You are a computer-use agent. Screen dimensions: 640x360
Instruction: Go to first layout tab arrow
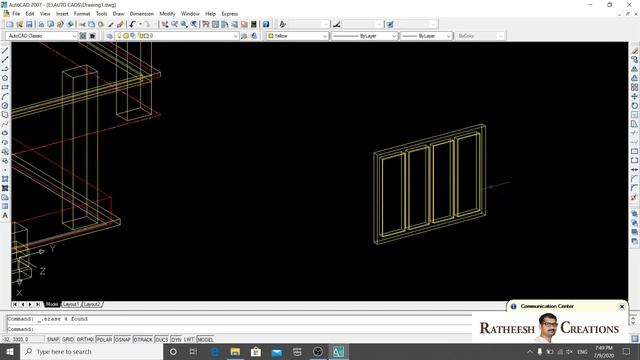pyautogui.click(x=15, y=304)
